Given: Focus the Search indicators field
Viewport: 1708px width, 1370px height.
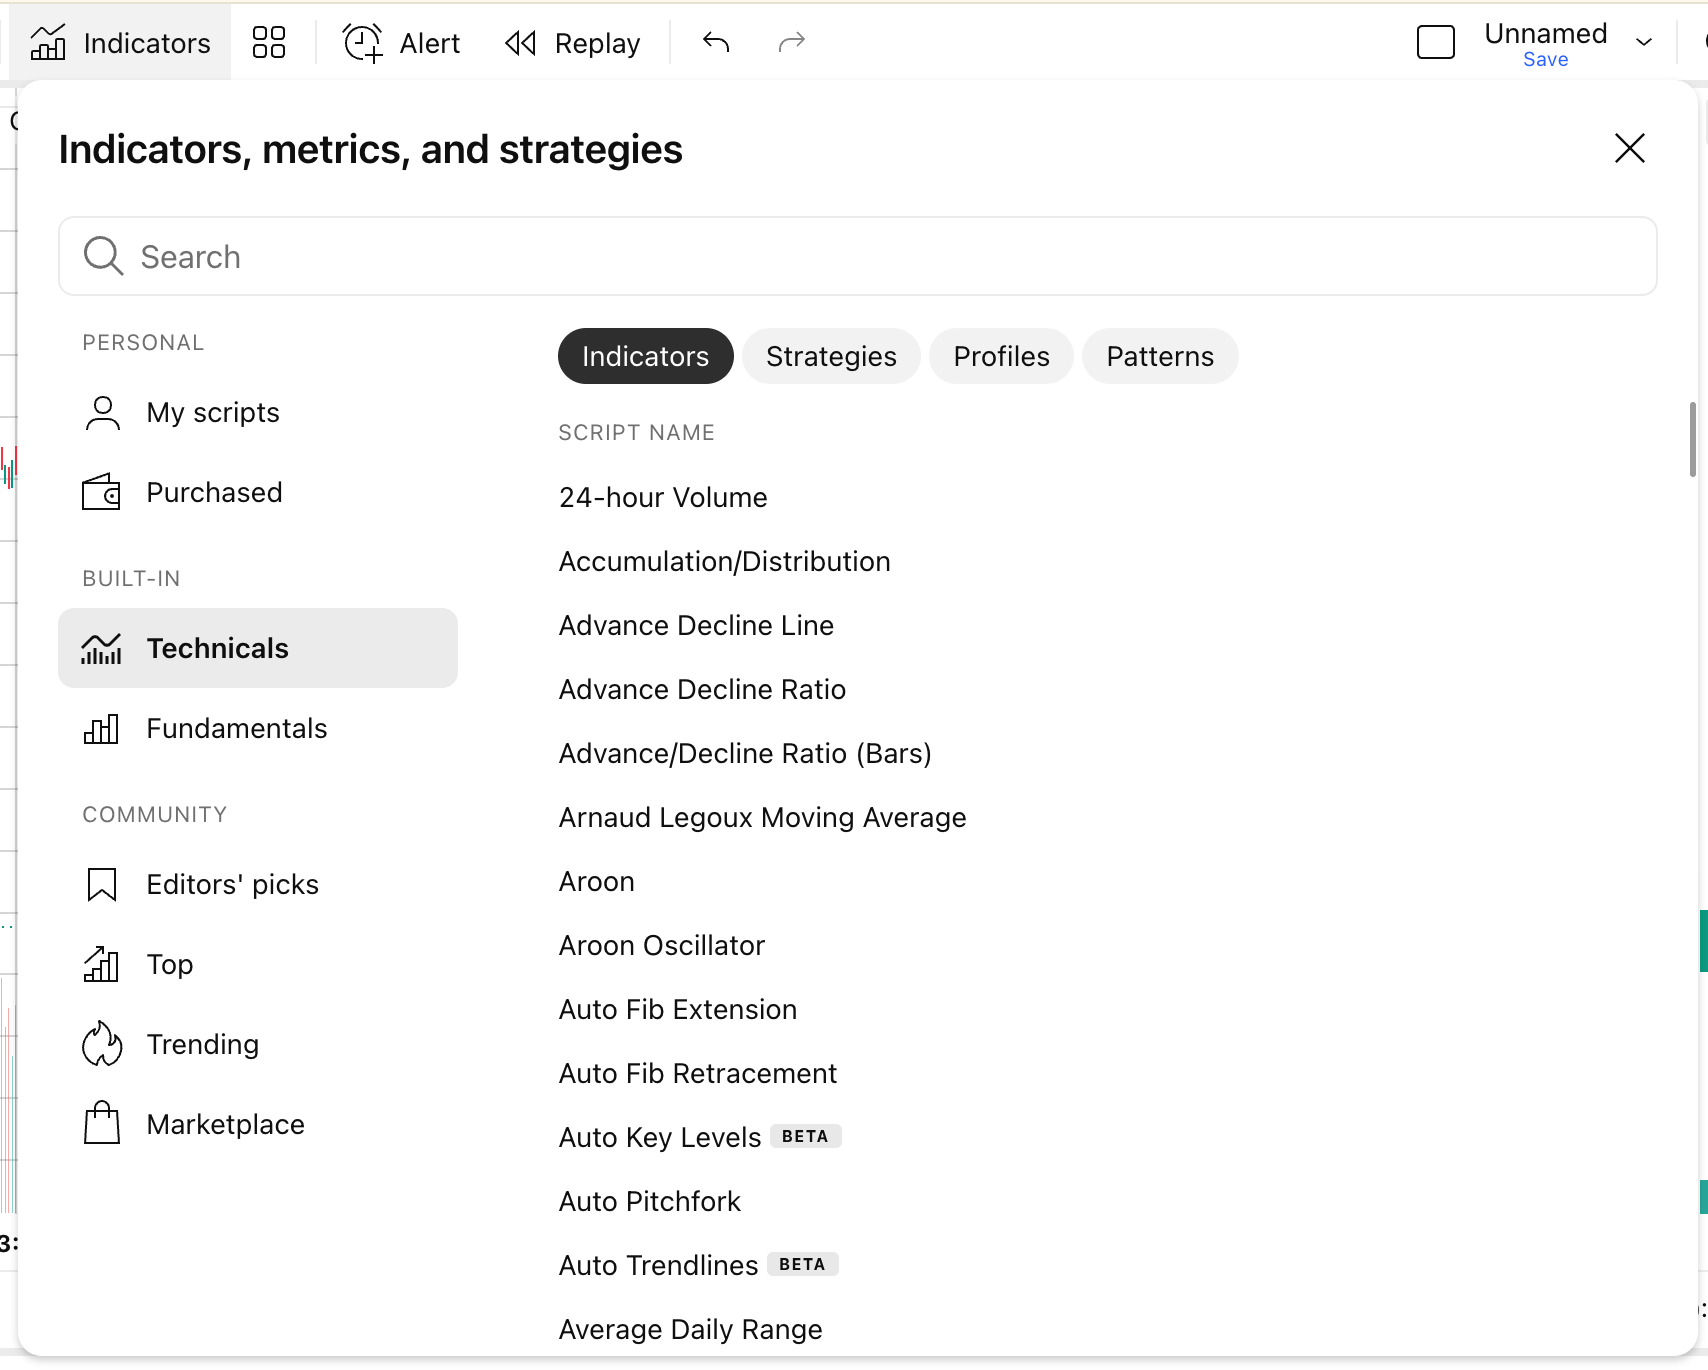Looking at the screenshot, I should pos(858,256).
